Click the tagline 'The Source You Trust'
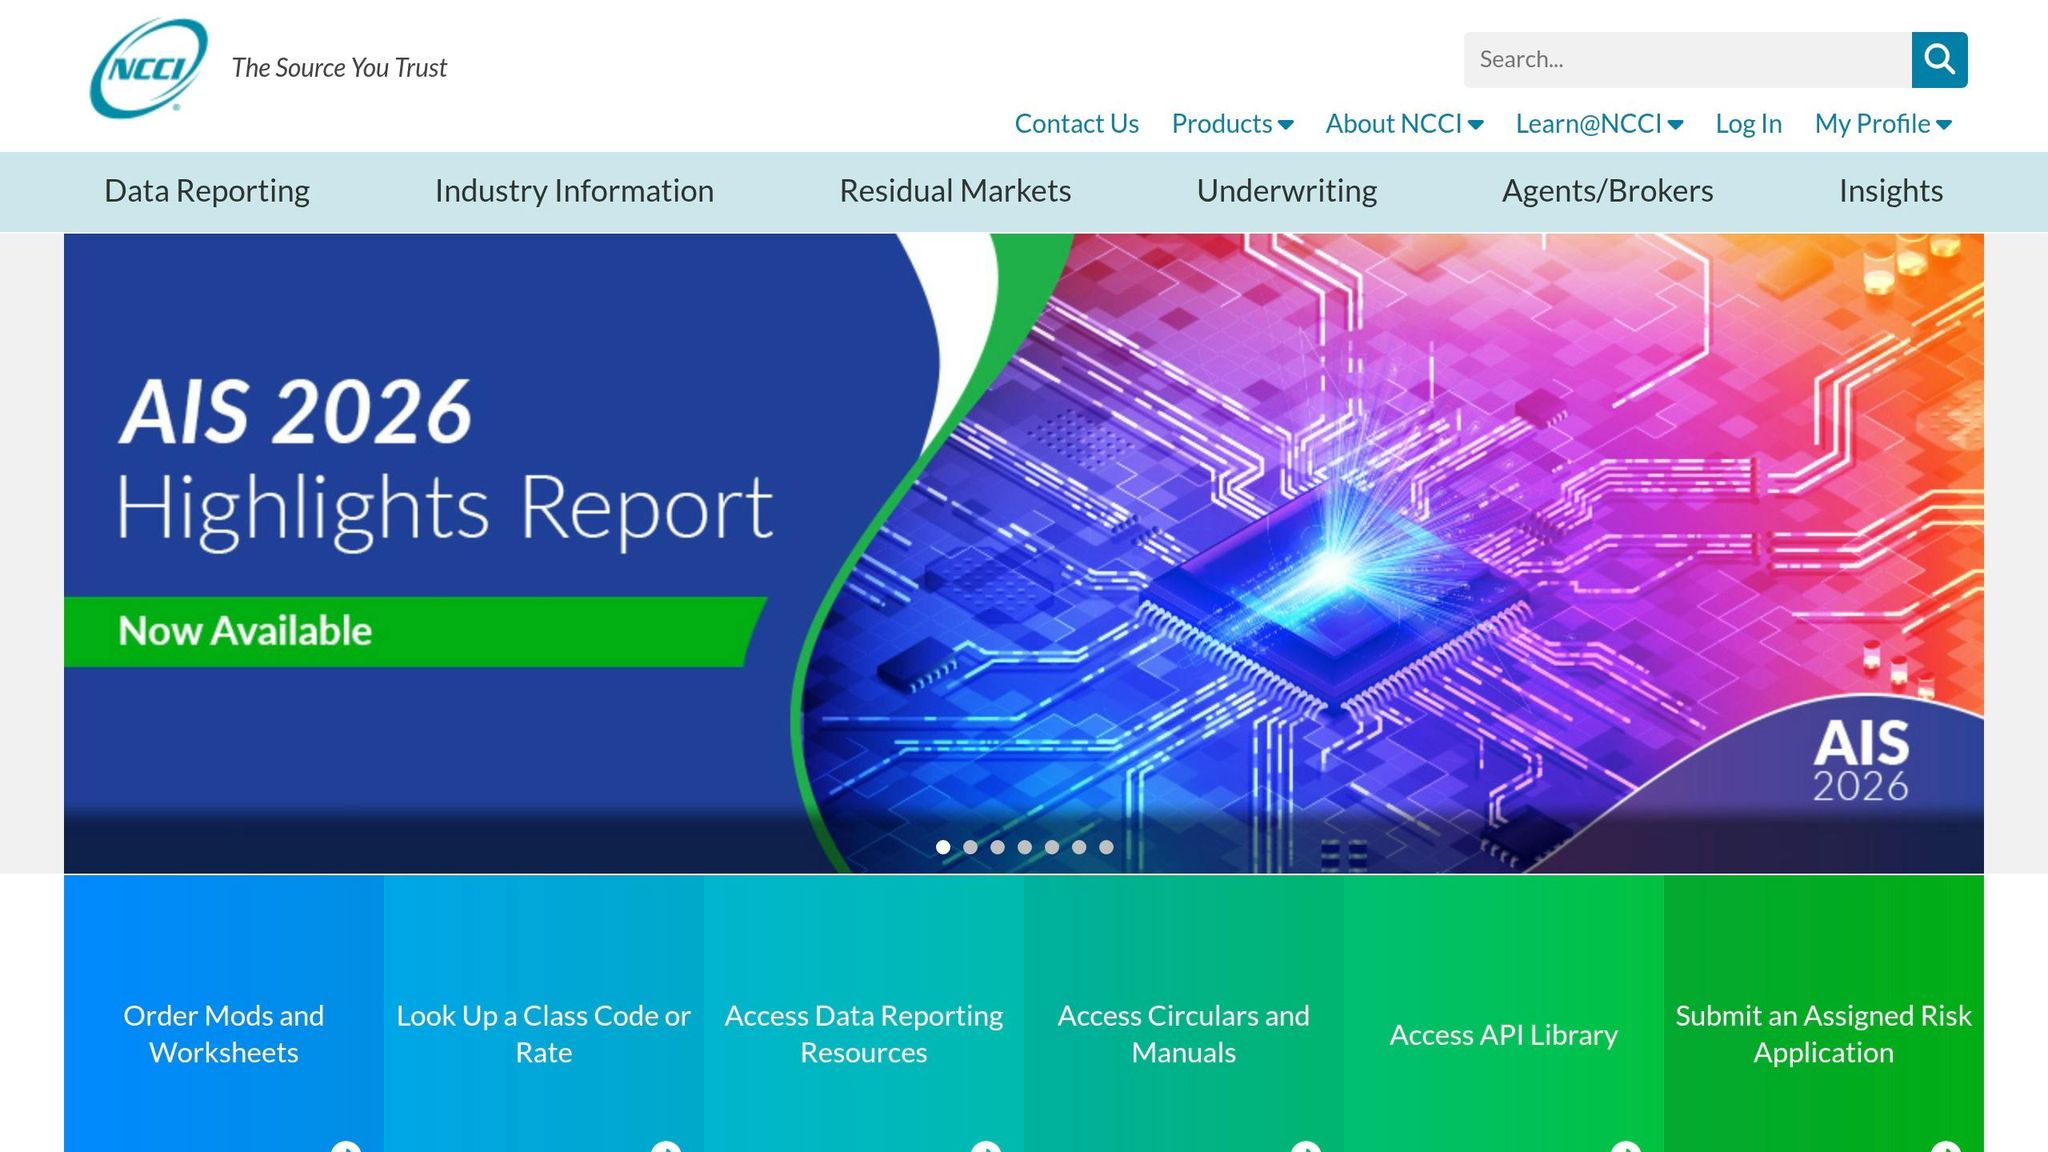The image size is (2048, 1152). click(339, 68)
